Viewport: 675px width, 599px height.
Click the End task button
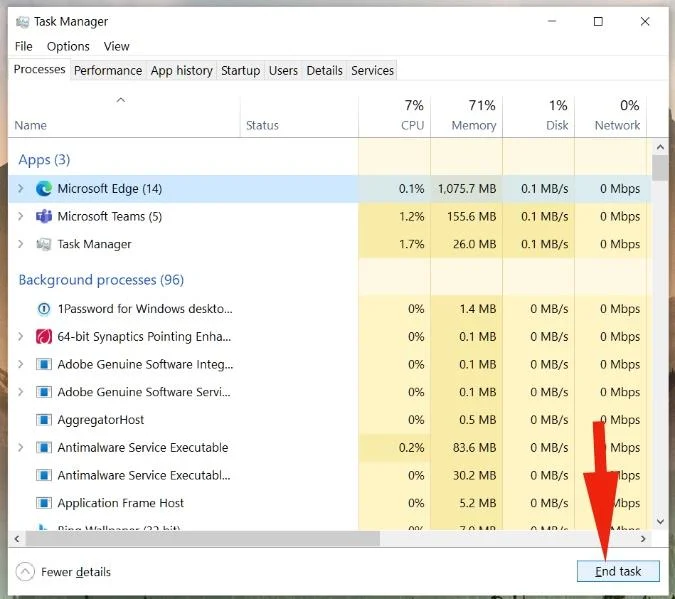tap(618, 571)
